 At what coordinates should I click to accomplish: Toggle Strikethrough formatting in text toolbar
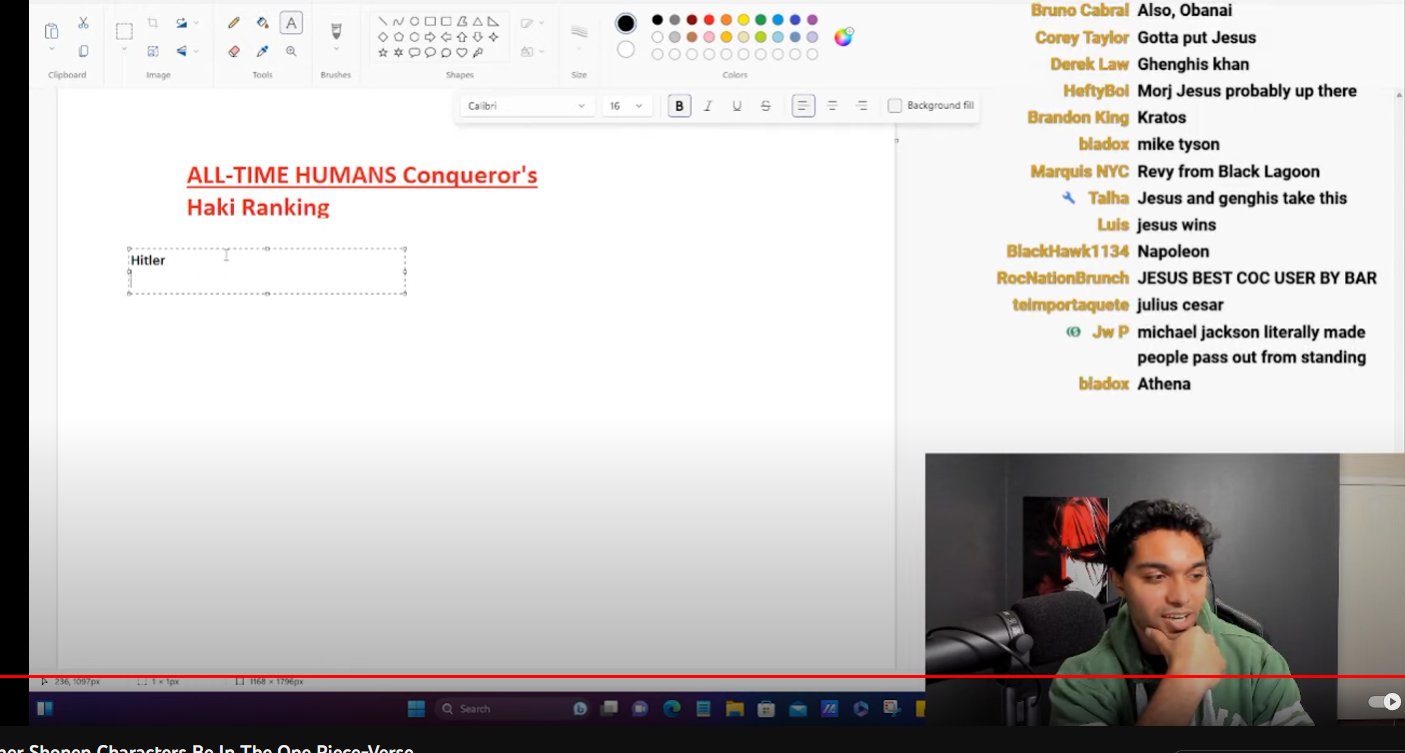[766, 105]
